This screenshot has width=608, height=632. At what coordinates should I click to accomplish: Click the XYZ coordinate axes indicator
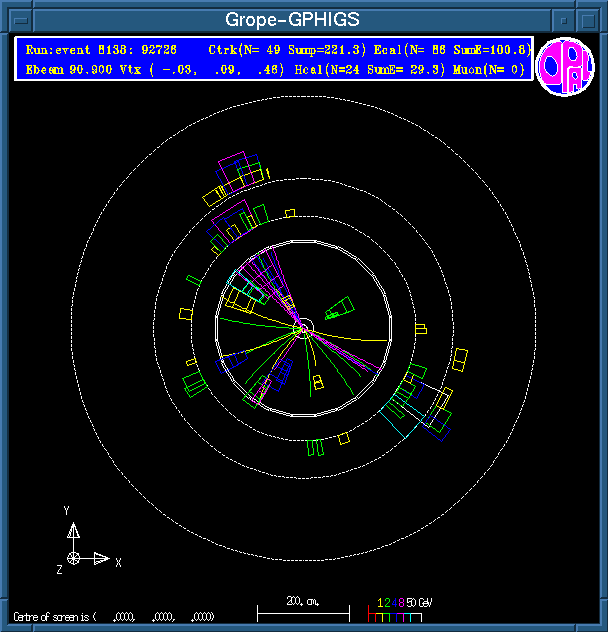[x=81, y=545]
